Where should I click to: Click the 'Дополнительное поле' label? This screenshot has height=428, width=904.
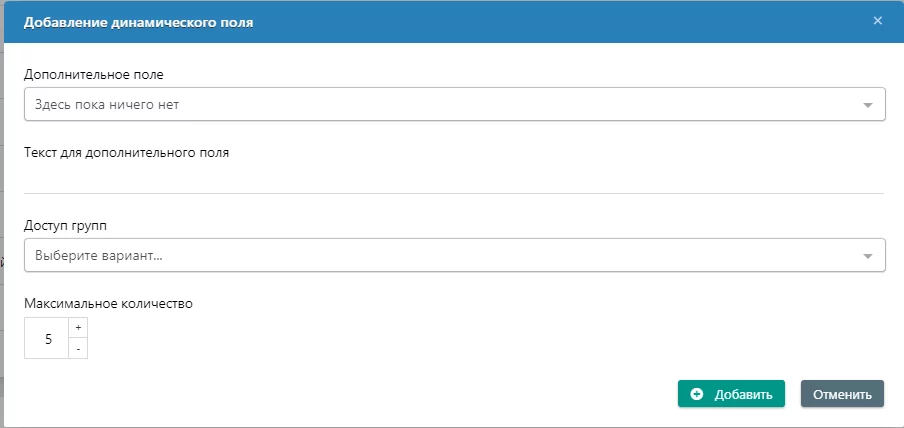click(x=92, y=74)
